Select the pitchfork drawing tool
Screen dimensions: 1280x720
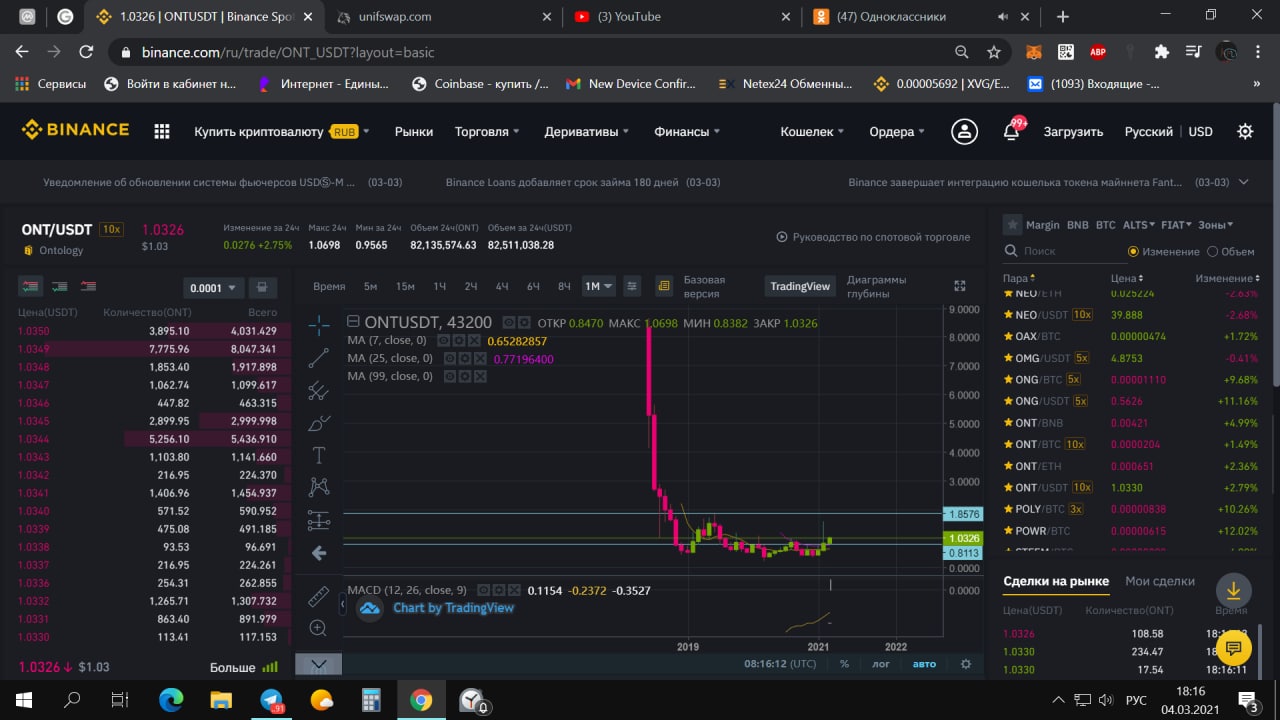[x=318, y=390]
